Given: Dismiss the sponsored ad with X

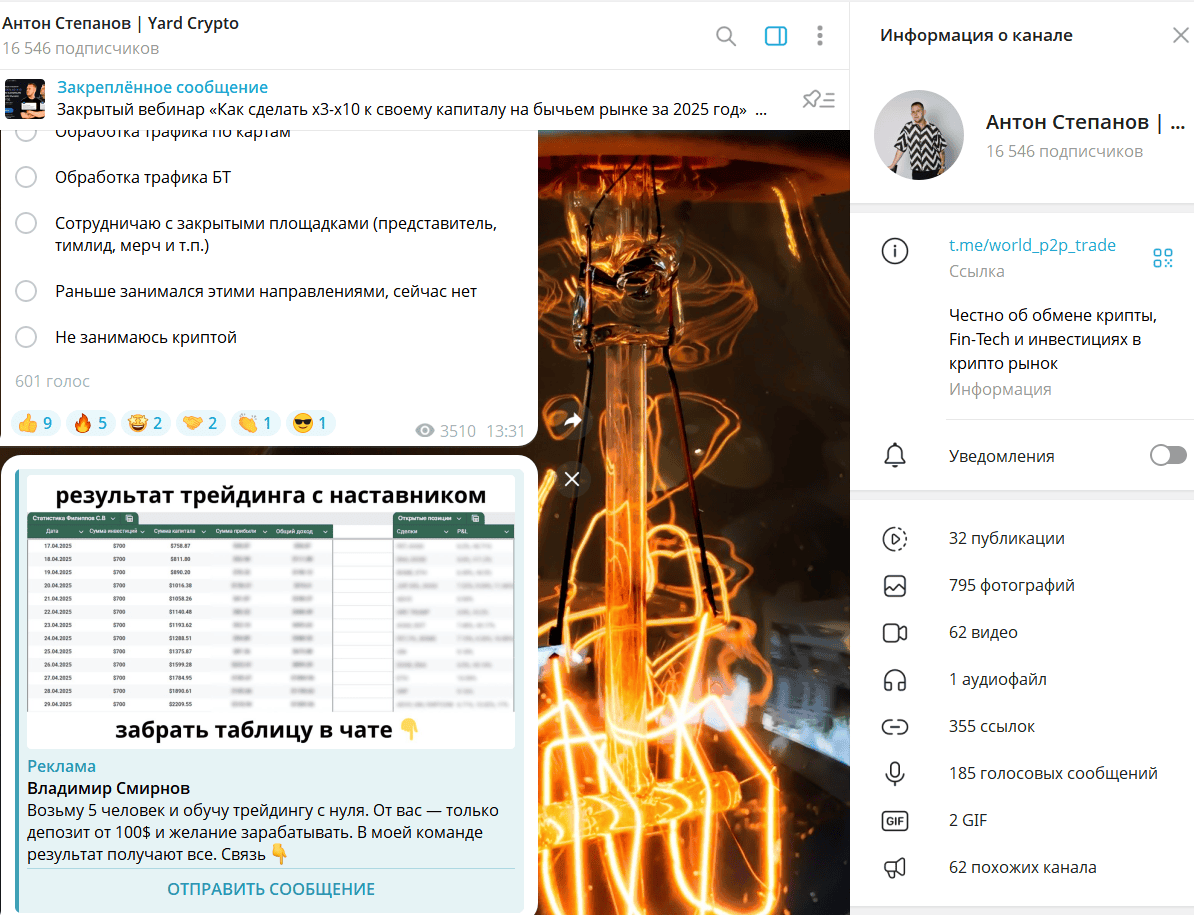Looking at the screenshot, I should pyautogui.click(x=572, y=479).
